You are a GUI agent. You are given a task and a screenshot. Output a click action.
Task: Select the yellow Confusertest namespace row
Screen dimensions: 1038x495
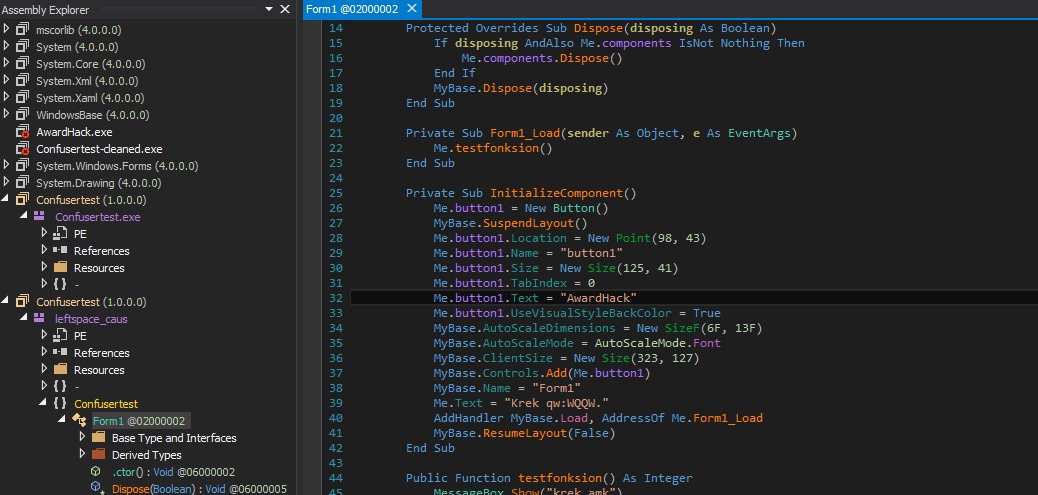tap(106, 404)
